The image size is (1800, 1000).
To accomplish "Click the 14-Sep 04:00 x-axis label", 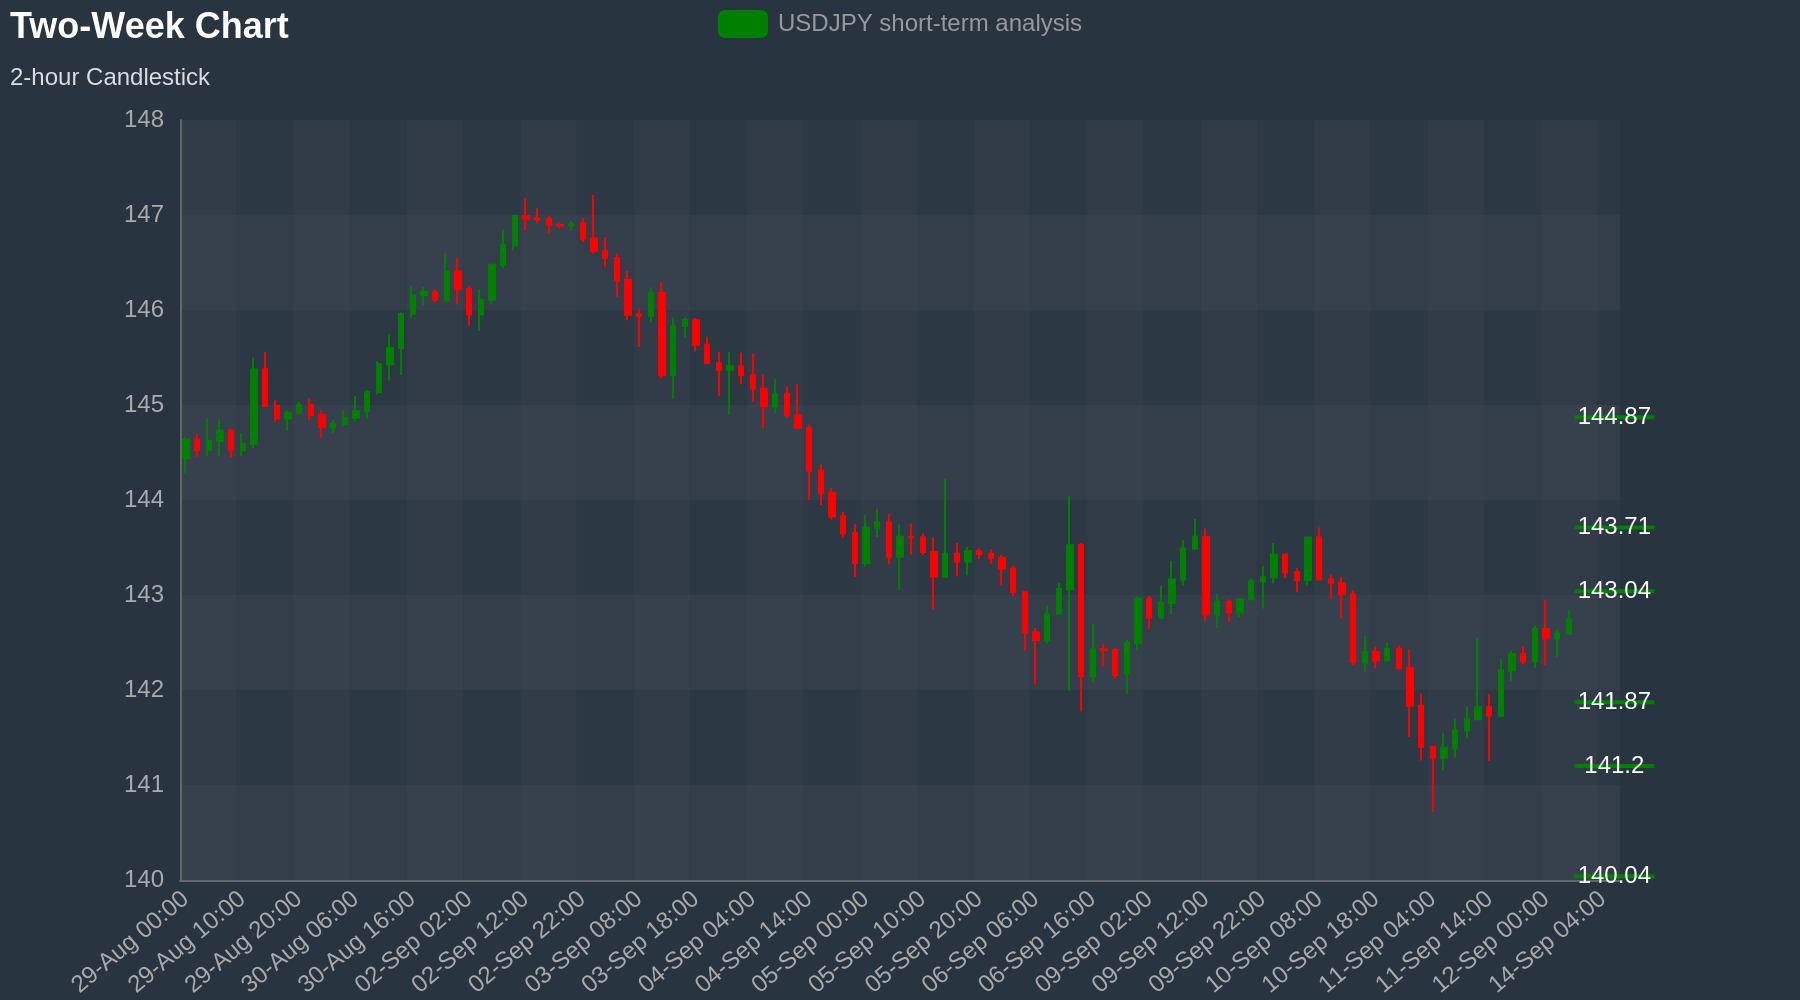I will [x=1548, y=941].
